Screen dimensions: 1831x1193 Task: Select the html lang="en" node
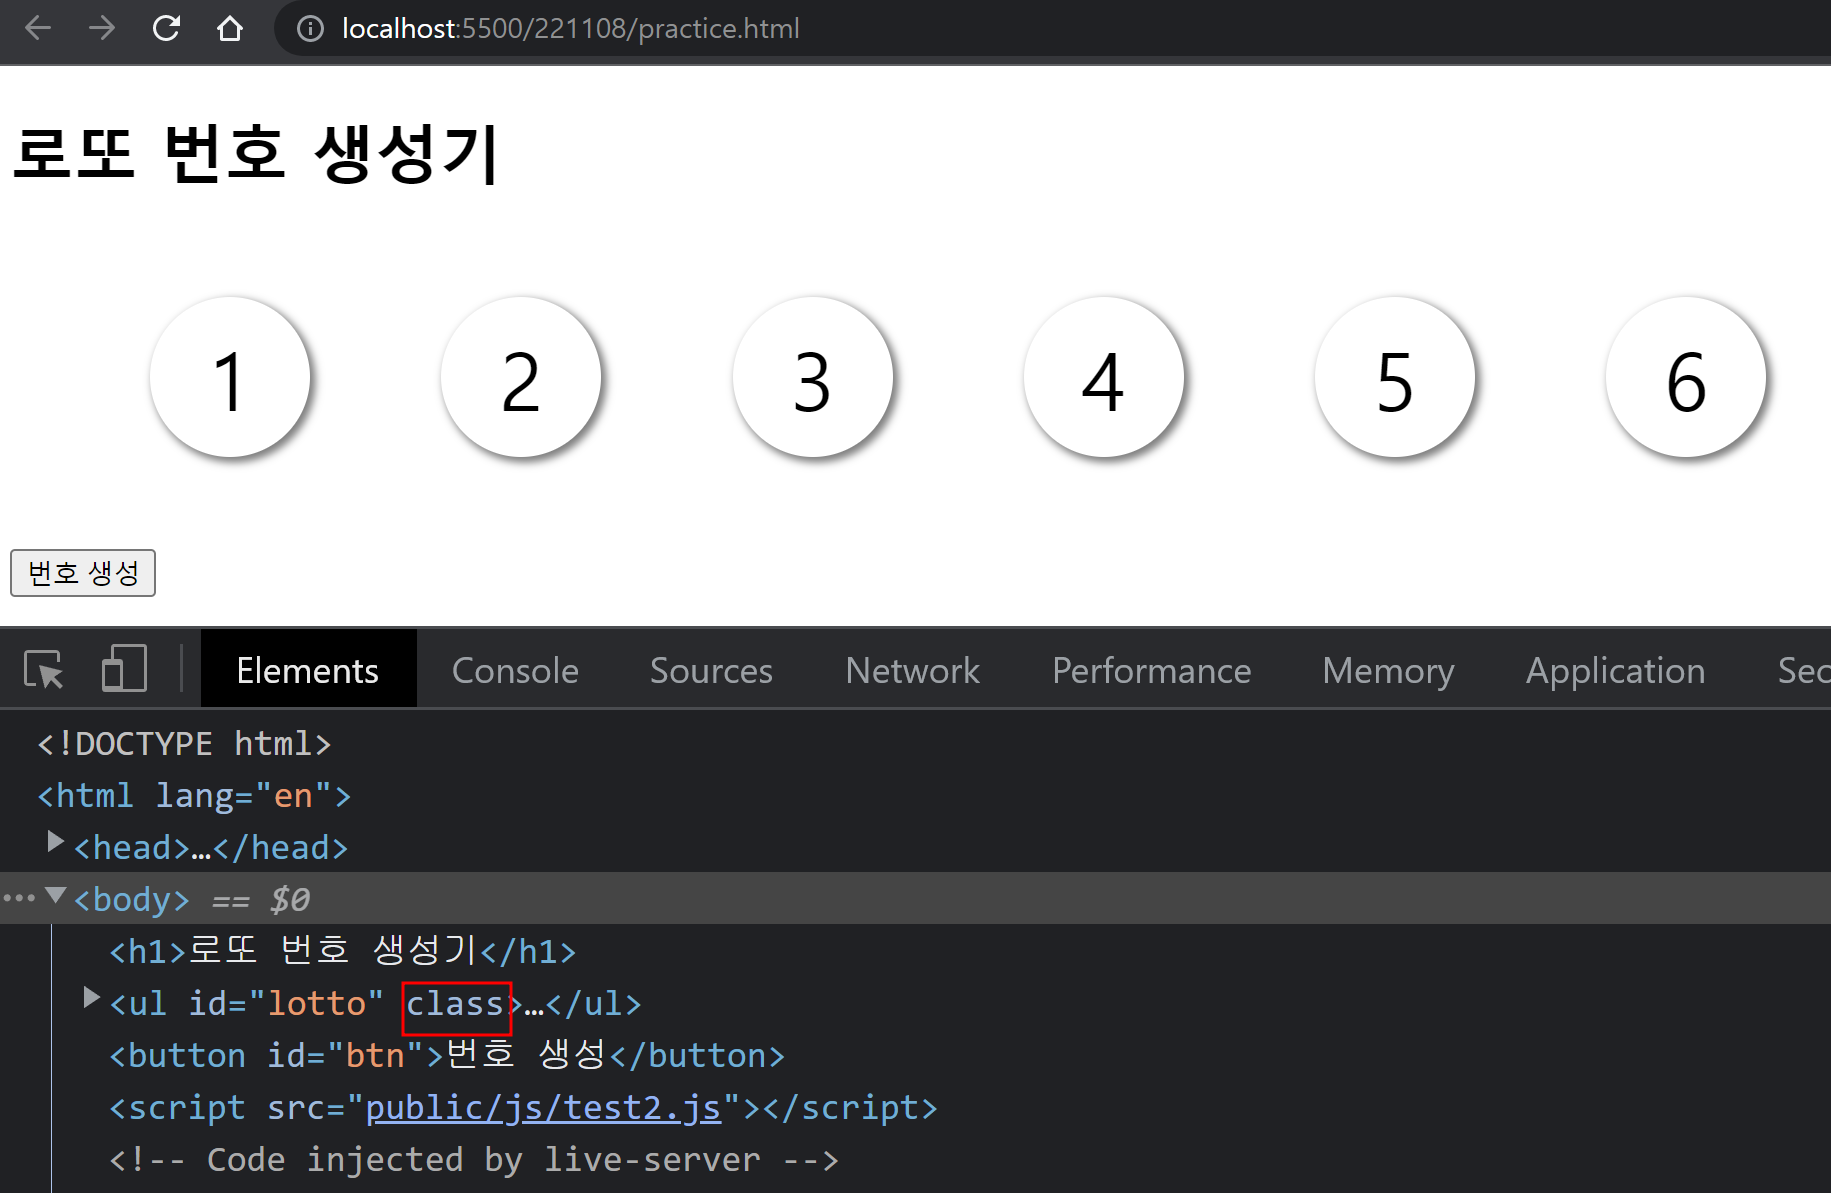pyautogui.click(x=194, y=796)
